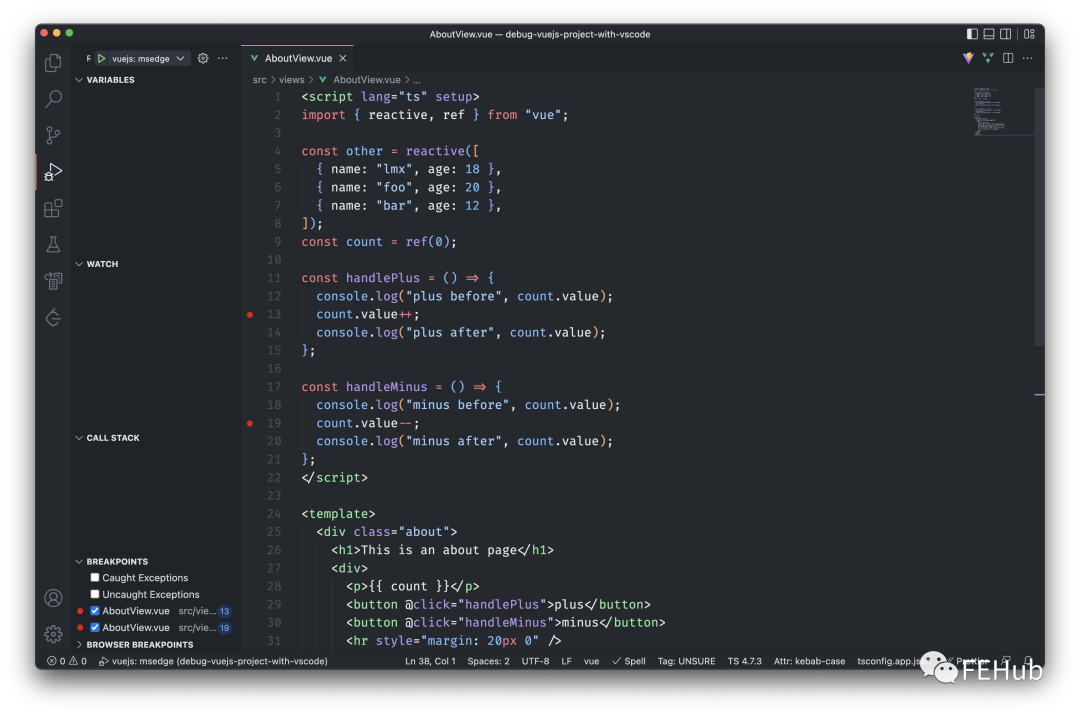Click views in the breadcrumb bar
Image resolution: width=1080 pixels, height=716 pixels.
291,79
